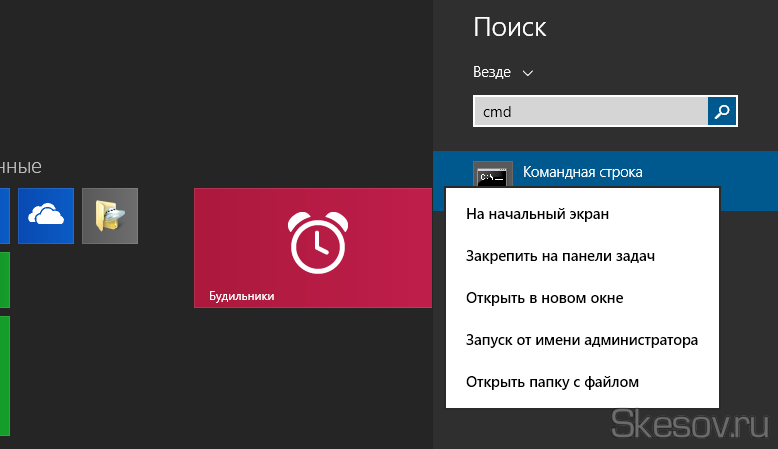This screenshot has width=778, height=449.
Task: Click the "Будильники" tile label
Action: coord(241,296)
